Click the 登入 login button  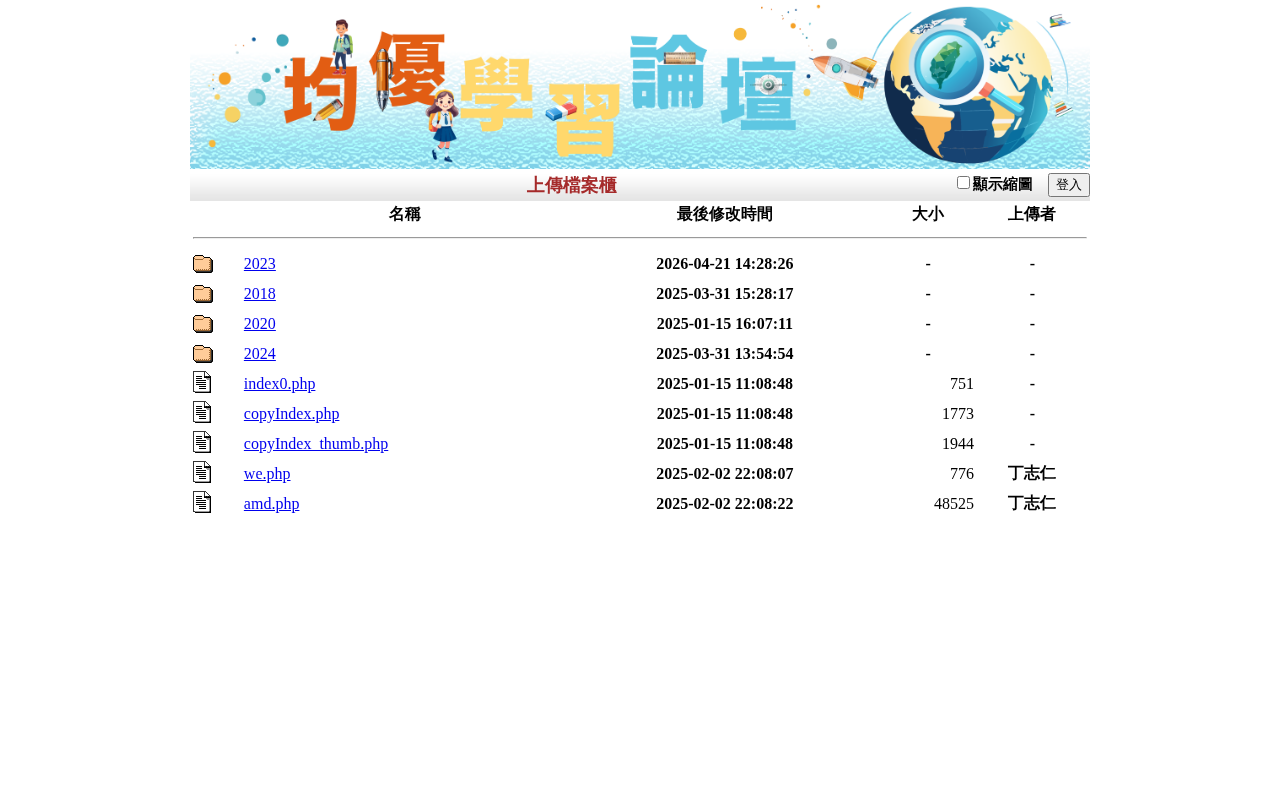click(1069, 185)
